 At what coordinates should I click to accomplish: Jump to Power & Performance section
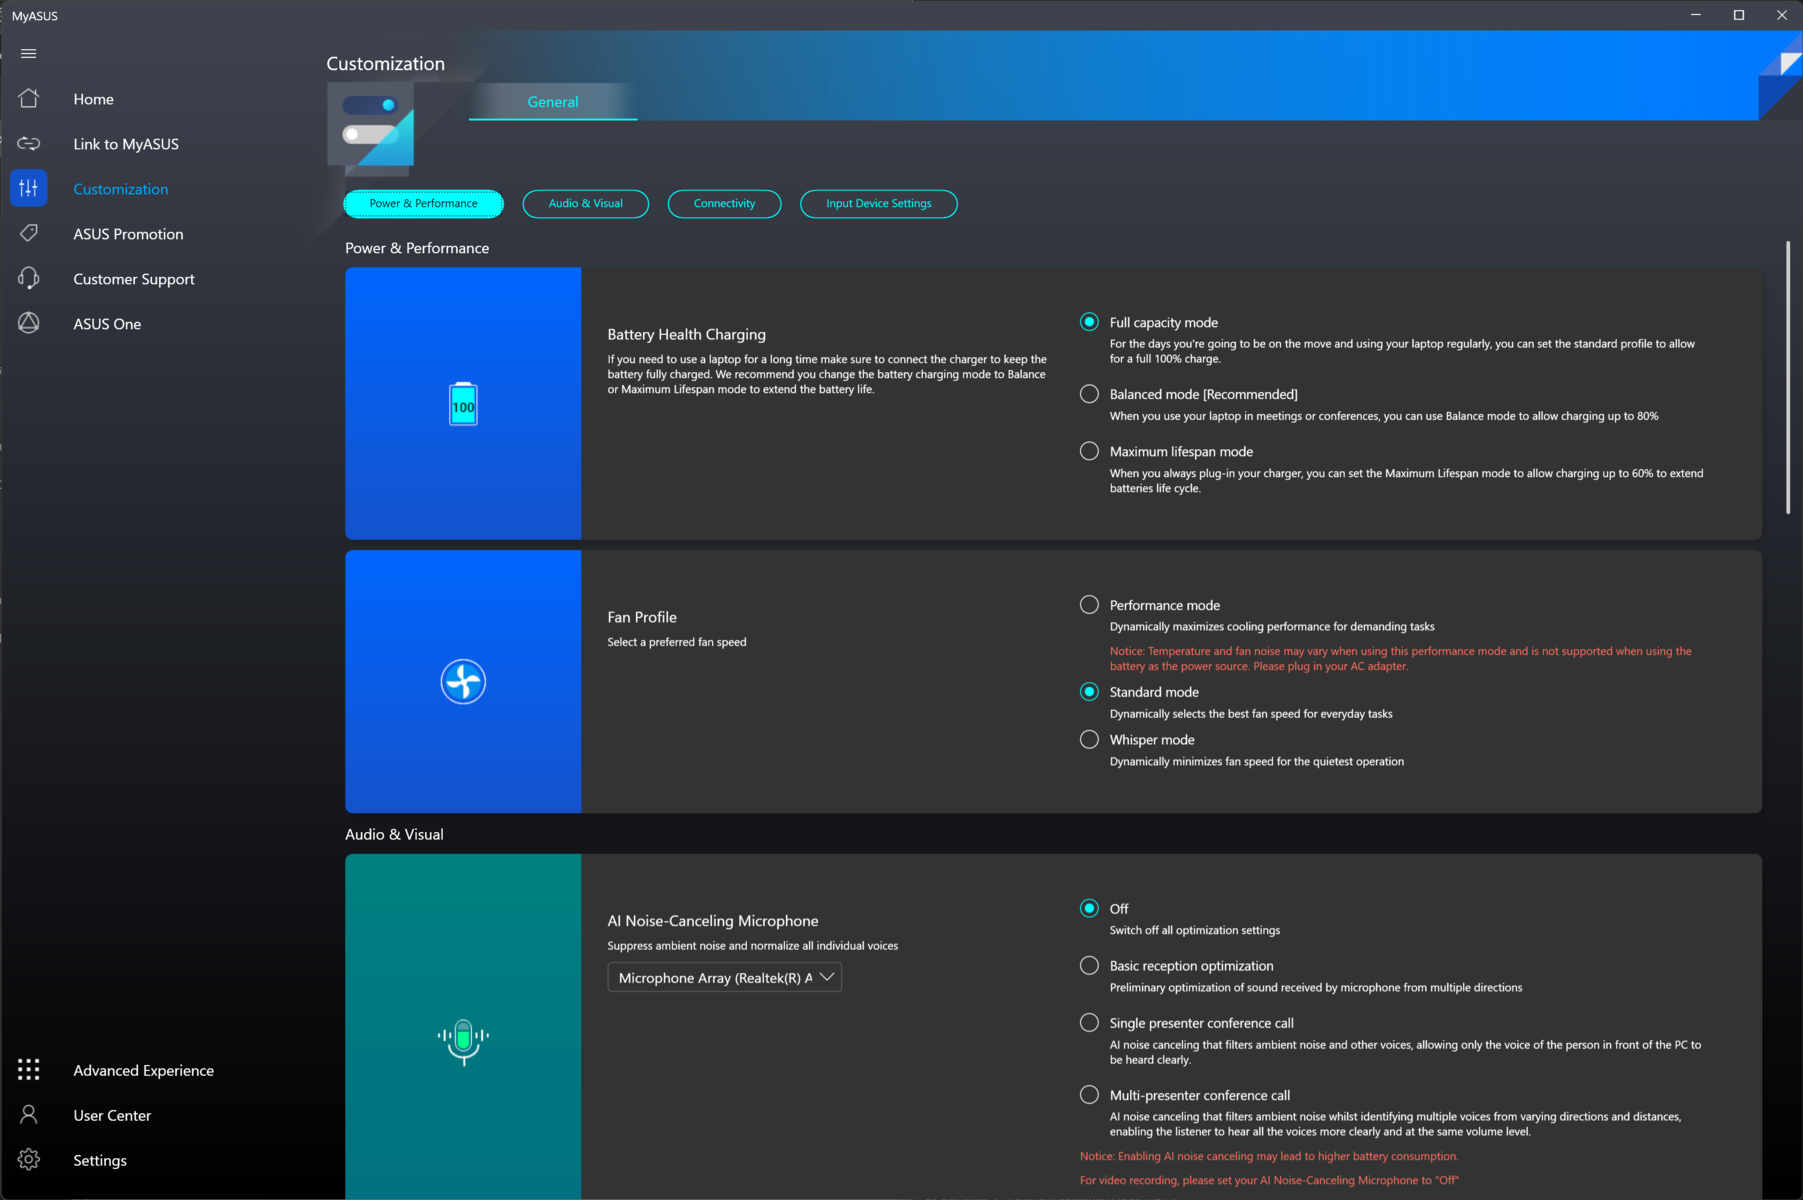click(x=424, y=204)
